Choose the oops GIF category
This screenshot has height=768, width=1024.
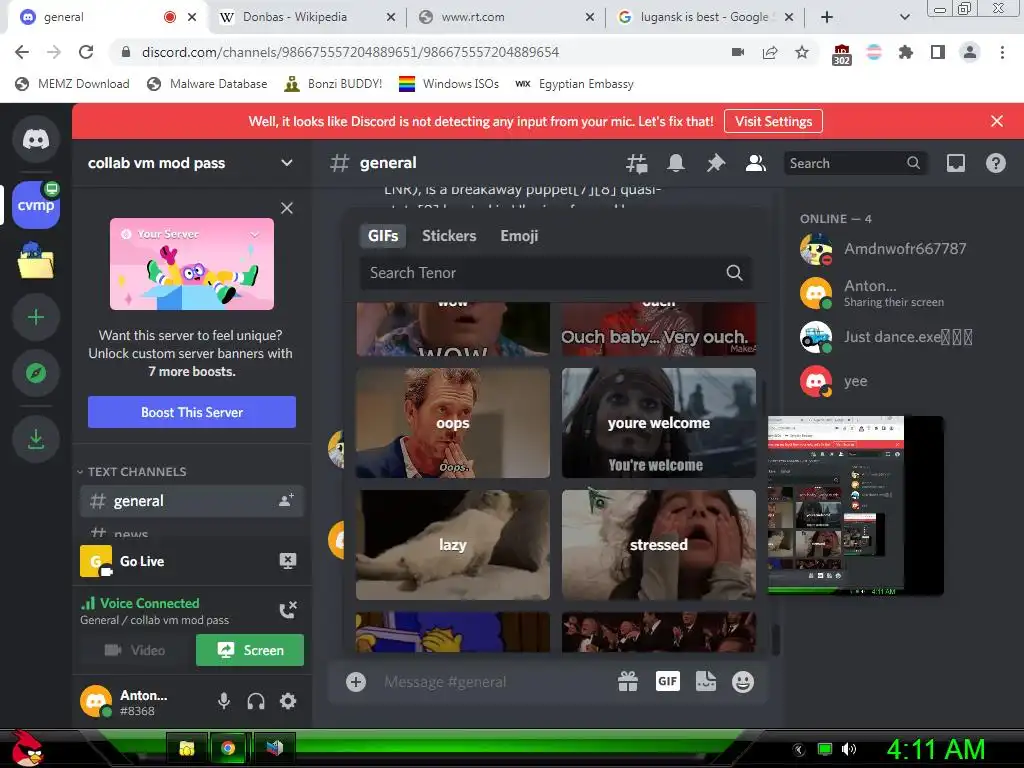click(453, 423)
